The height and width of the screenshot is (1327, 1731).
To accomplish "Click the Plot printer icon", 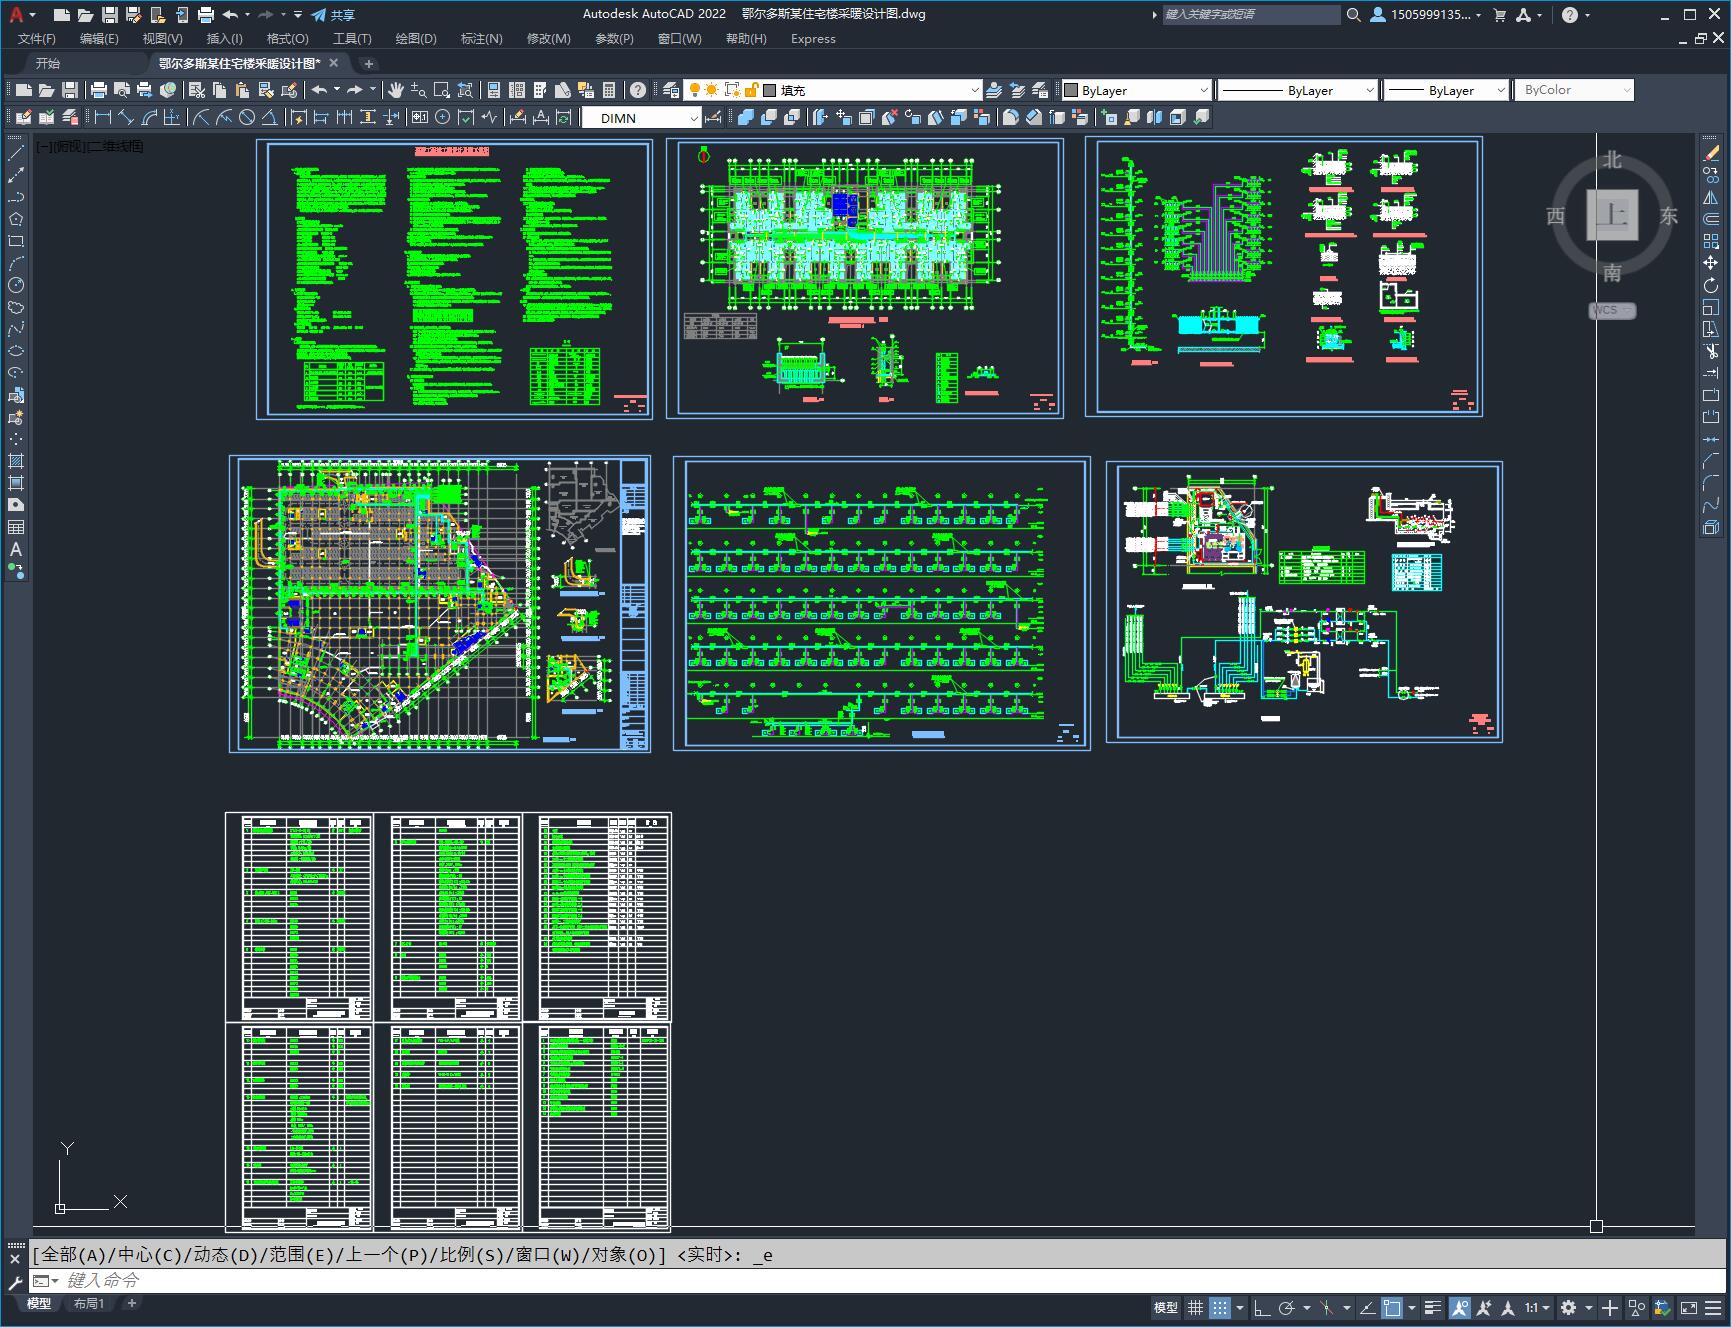I will coord(98,90).
